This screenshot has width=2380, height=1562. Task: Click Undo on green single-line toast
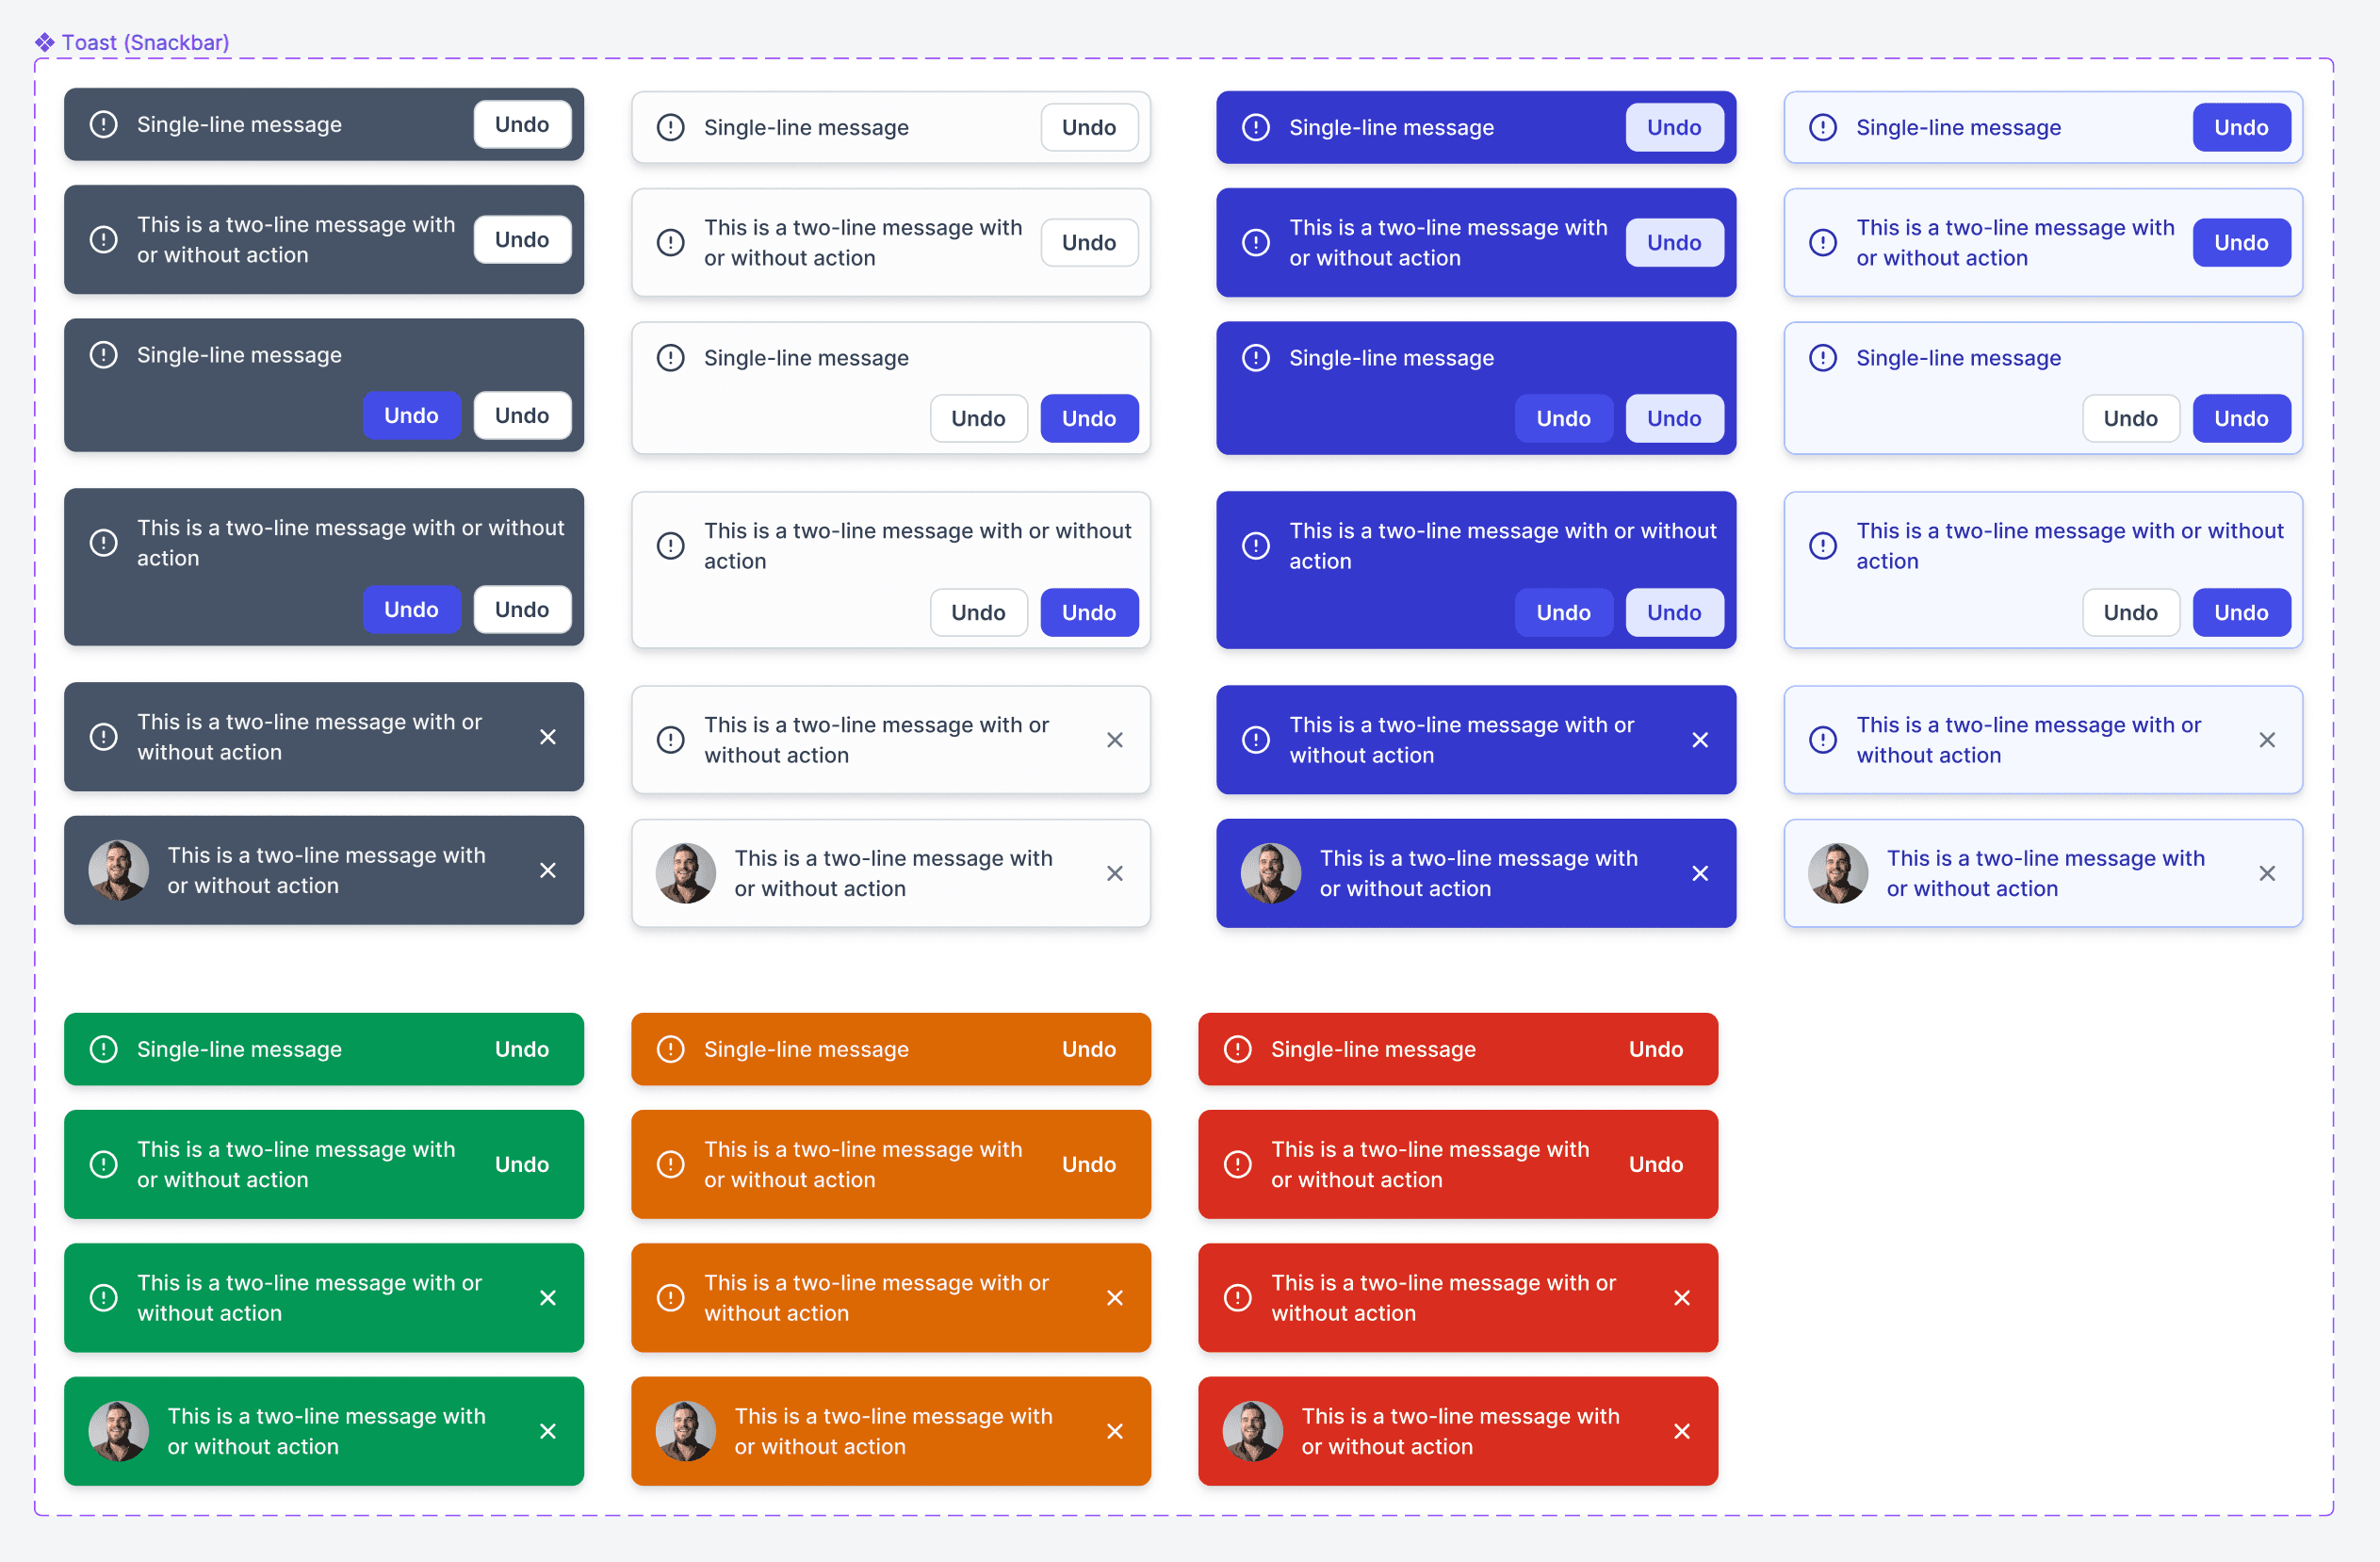(522, 1049)
